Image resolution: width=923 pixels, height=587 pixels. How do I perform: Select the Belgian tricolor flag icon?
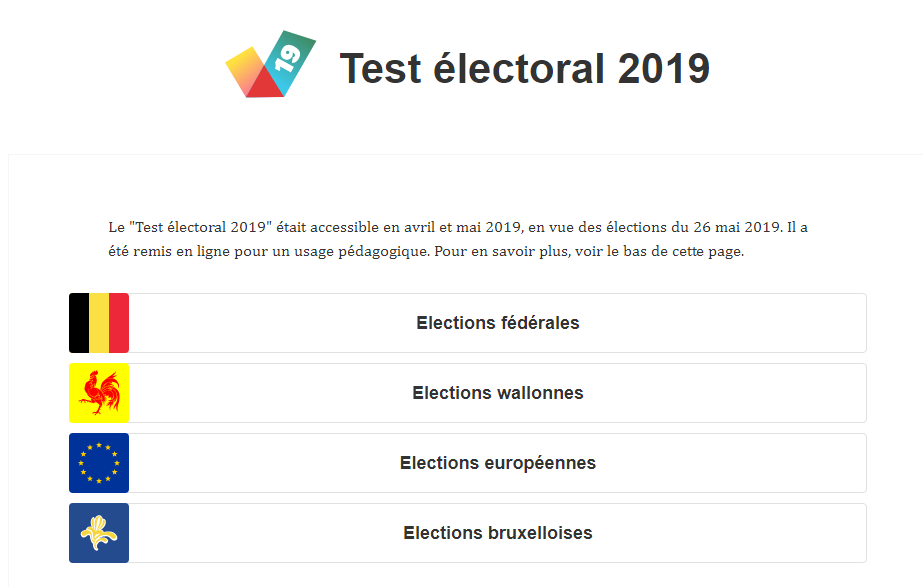(99, 323)
